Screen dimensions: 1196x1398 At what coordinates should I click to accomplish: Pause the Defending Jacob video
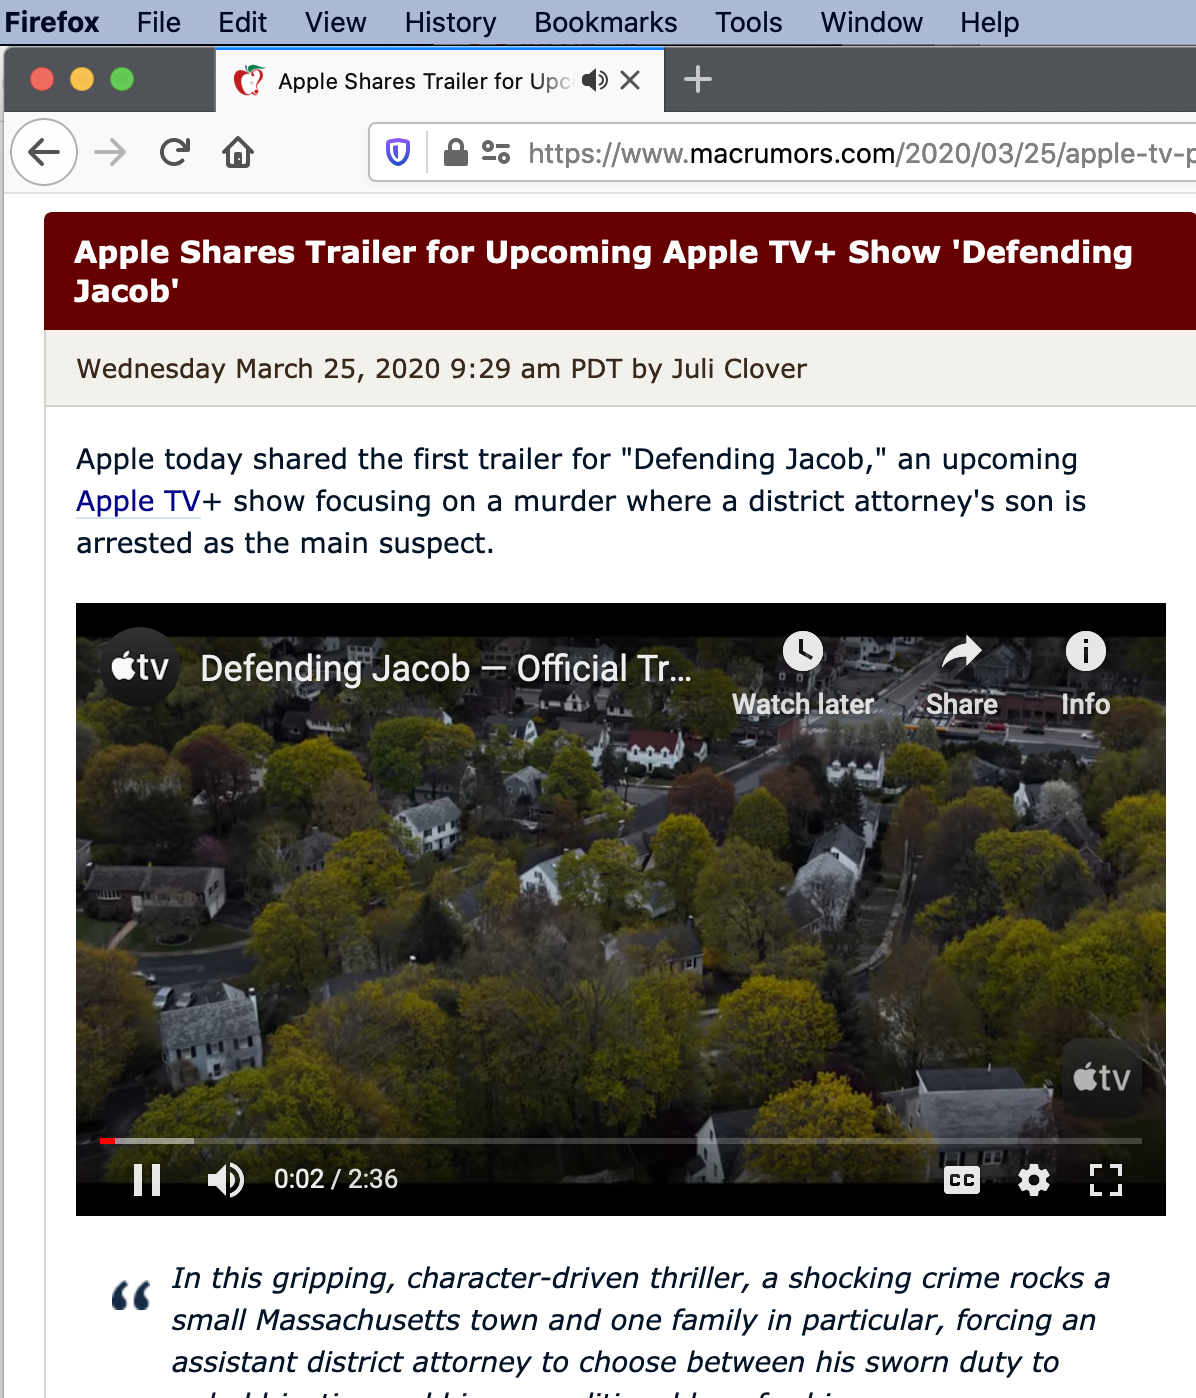pyautogui.click(x=147, y=1180)
